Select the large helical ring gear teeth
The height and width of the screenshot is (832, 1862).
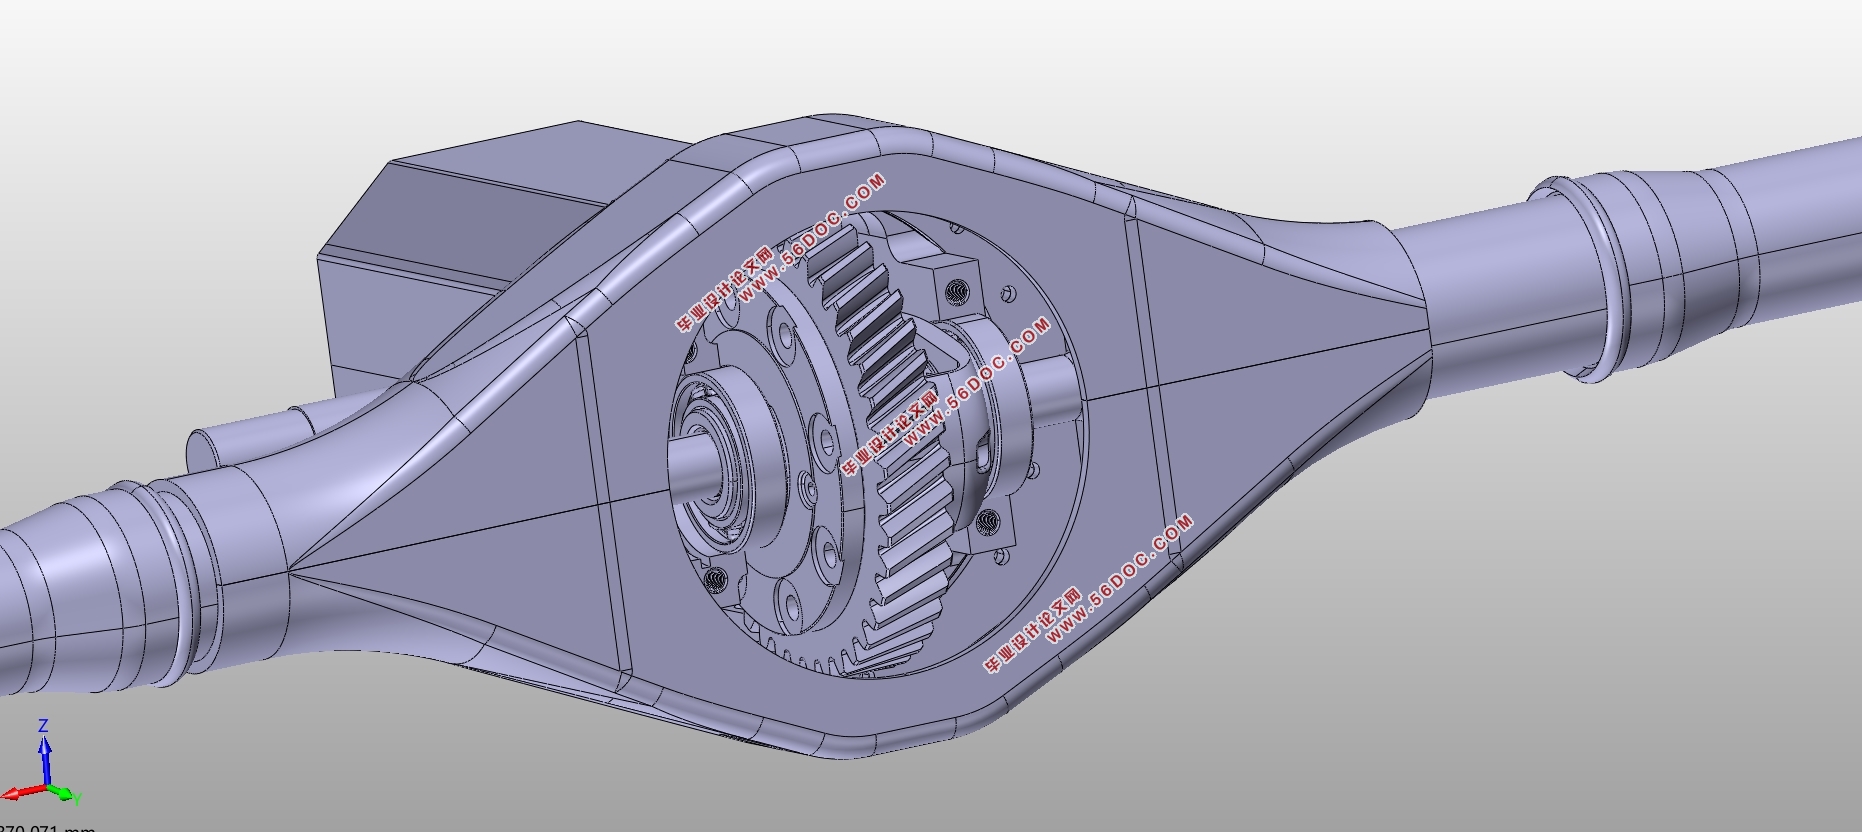(880, 400)
